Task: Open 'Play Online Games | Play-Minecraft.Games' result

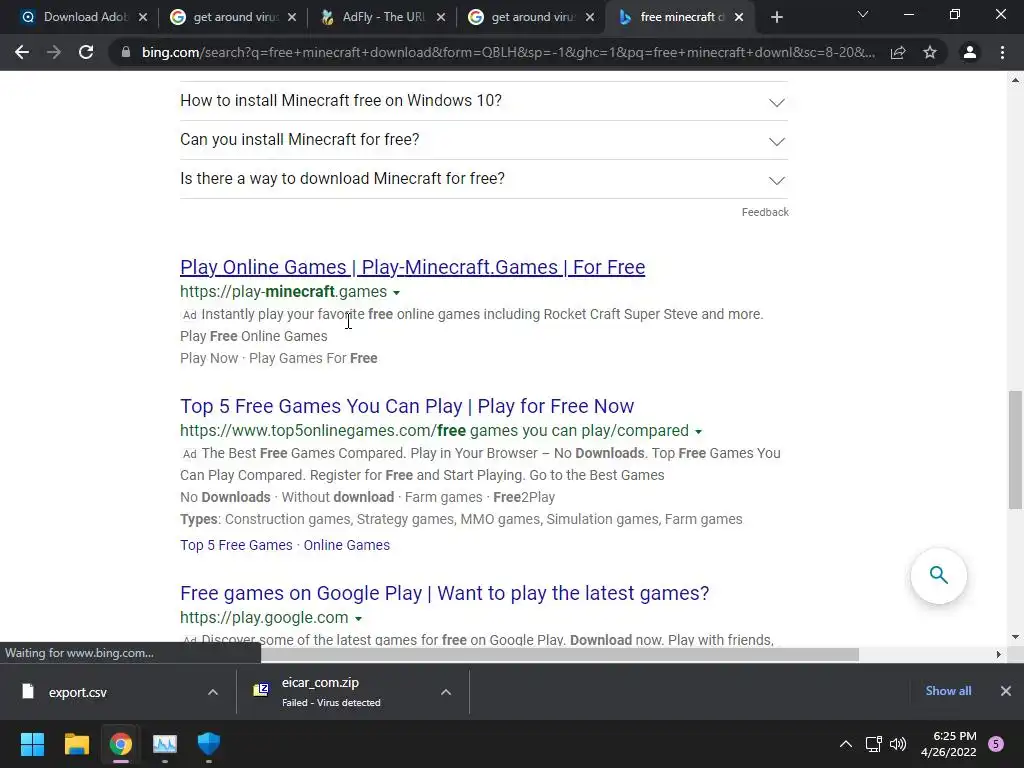Action: 412,267
